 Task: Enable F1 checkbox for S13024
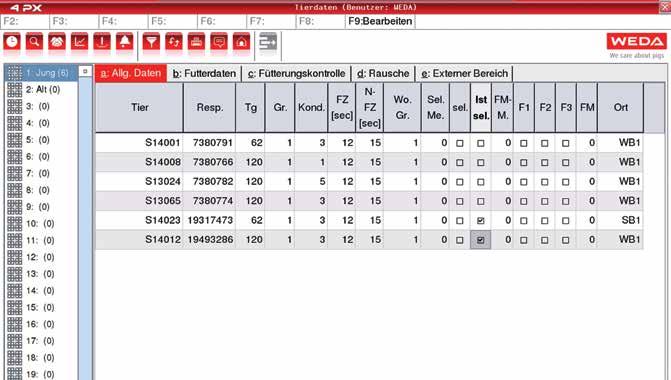(523, 182)
